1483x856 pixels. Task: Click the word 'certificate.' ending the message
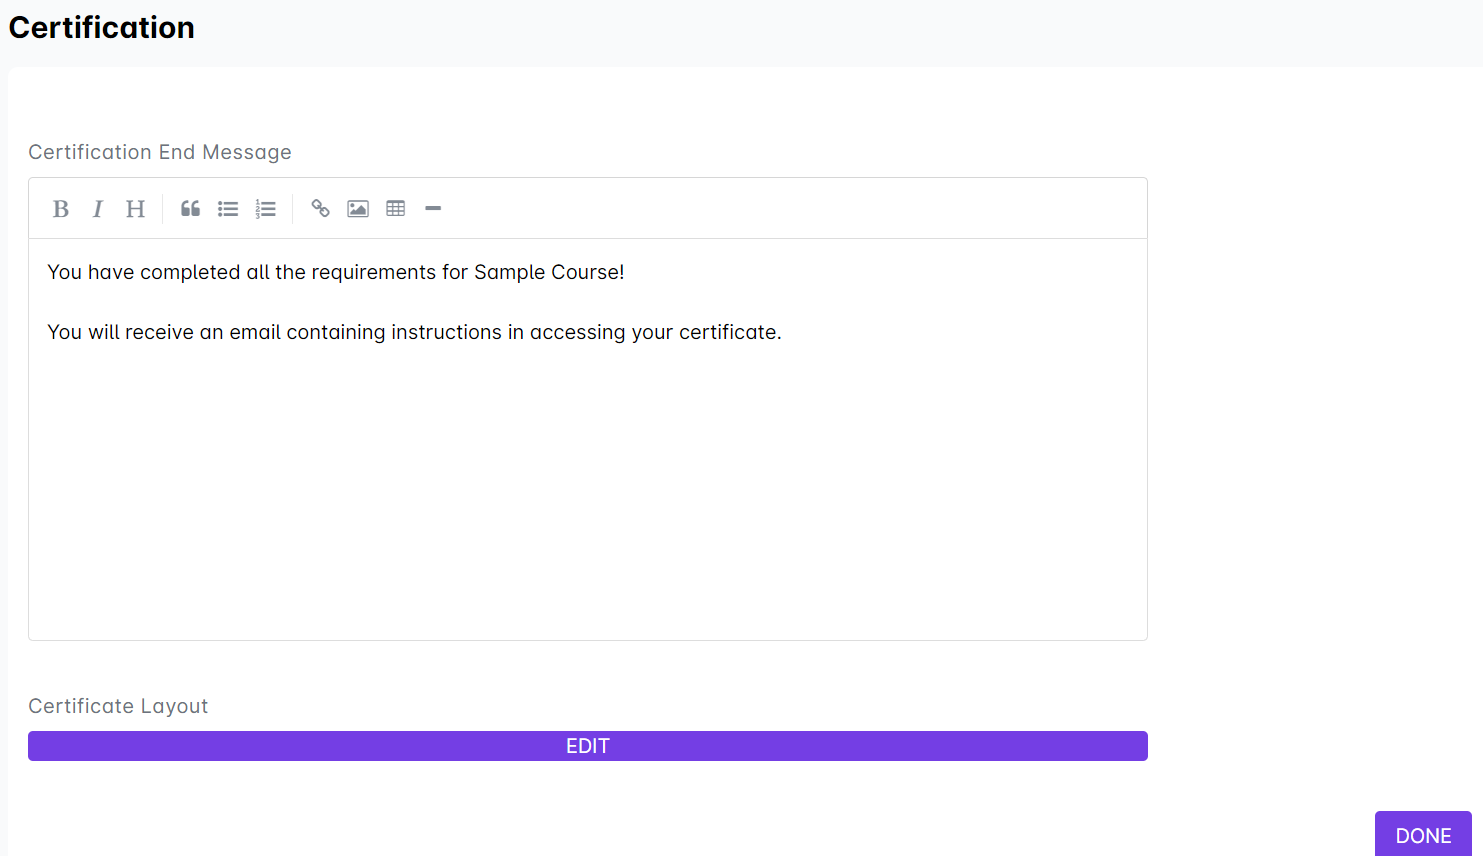(x=730, y=332)
